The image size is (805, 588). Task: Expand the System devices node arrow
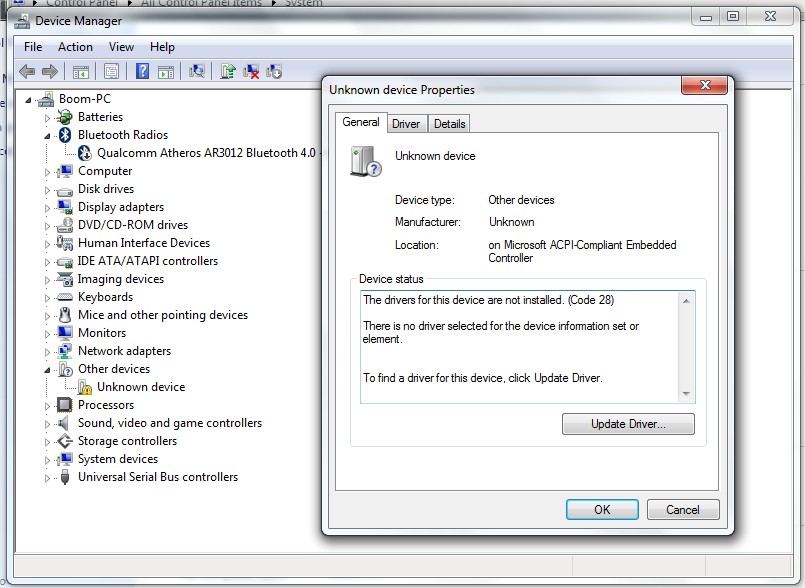point(47,460)
